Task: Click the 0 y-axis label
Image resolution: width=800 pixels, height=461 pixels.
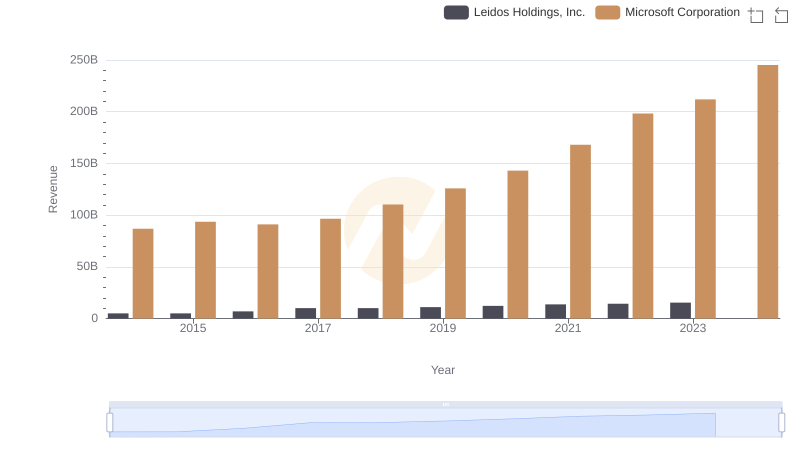Action: click(94, 318)
